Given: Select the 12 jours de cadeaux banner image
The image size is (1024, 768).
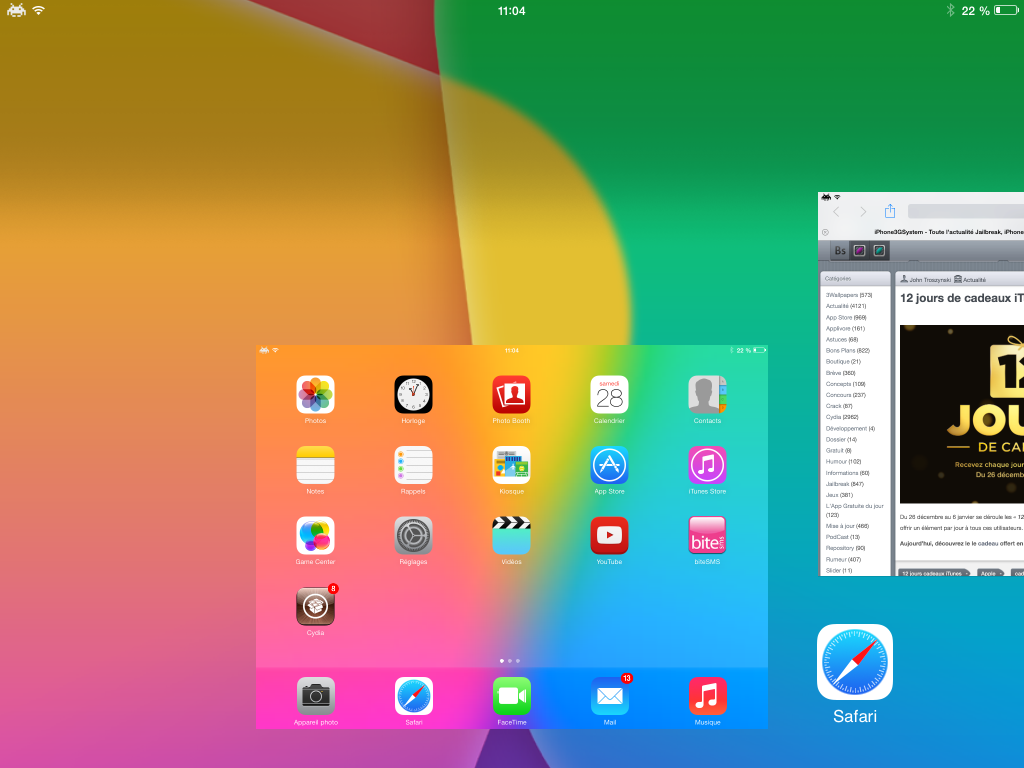Looking at the screenshot, I should [x=961, y=413].
